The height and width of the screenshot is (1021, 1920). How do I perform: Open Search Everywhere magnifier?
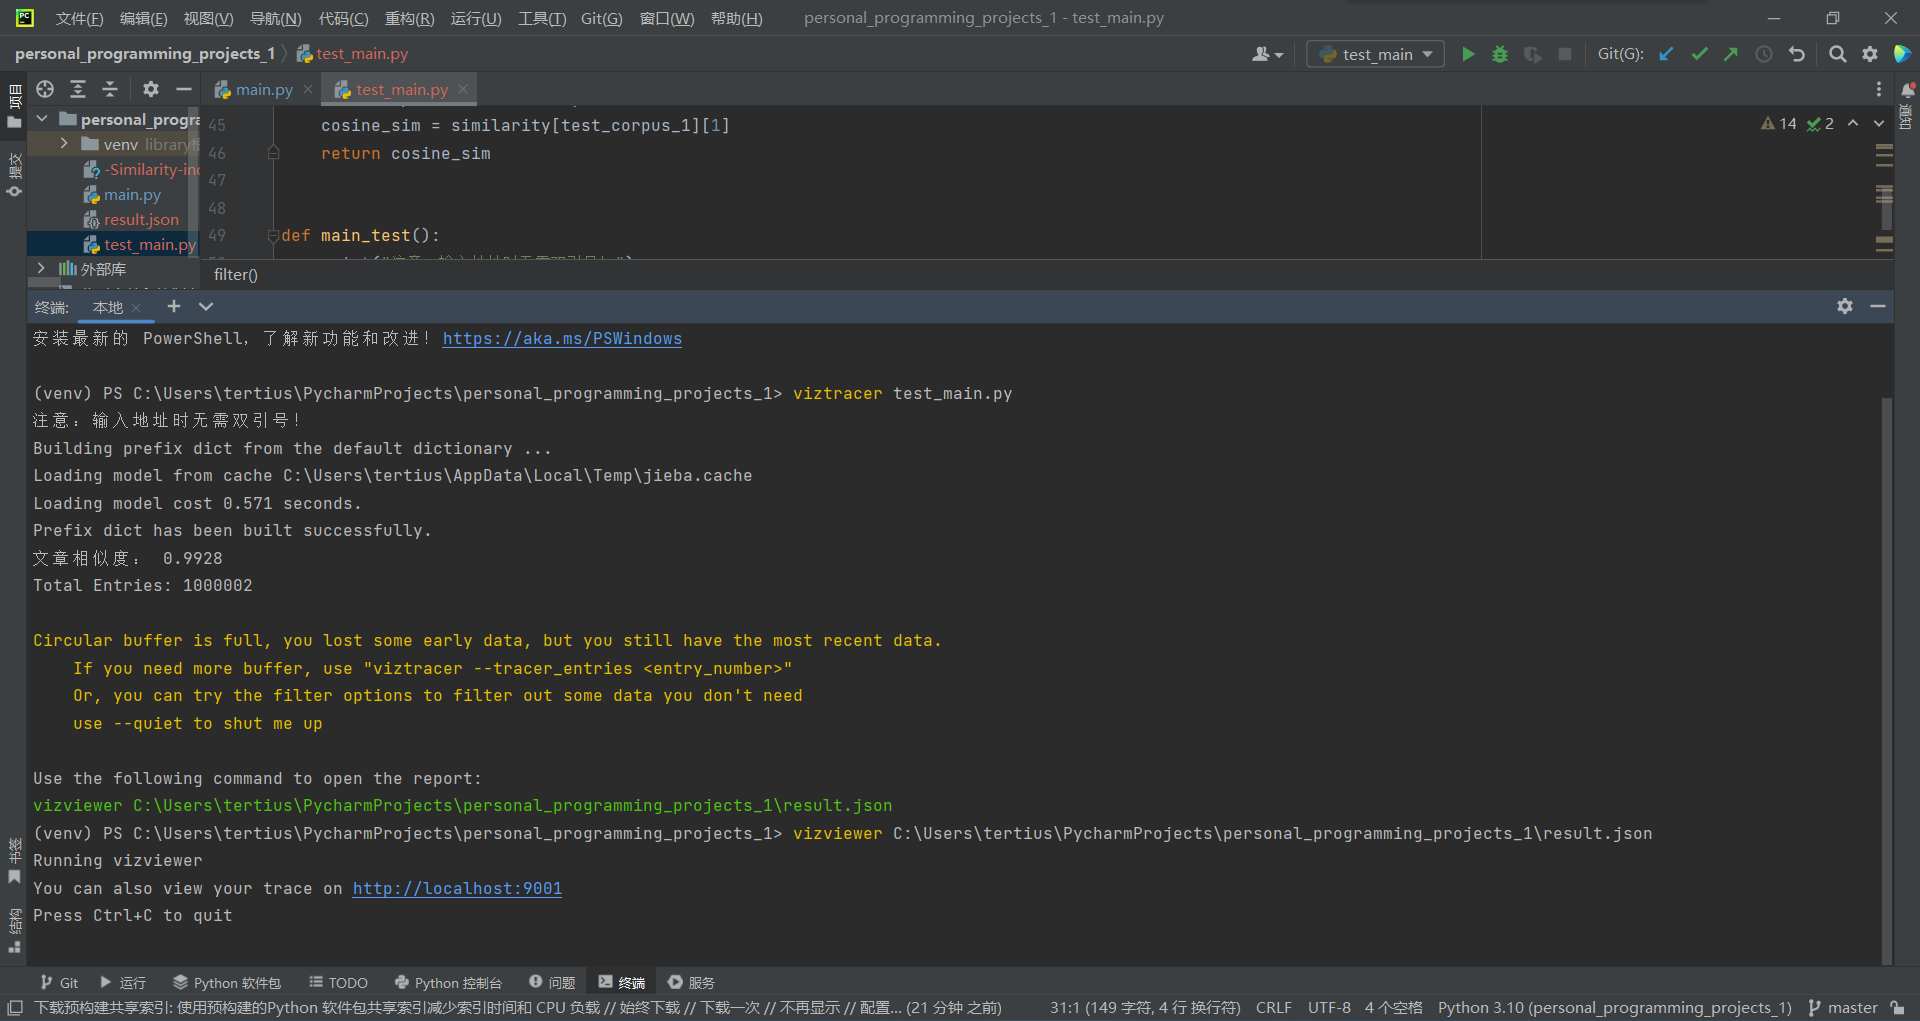pyautogui.click(x=1838, y=54)
